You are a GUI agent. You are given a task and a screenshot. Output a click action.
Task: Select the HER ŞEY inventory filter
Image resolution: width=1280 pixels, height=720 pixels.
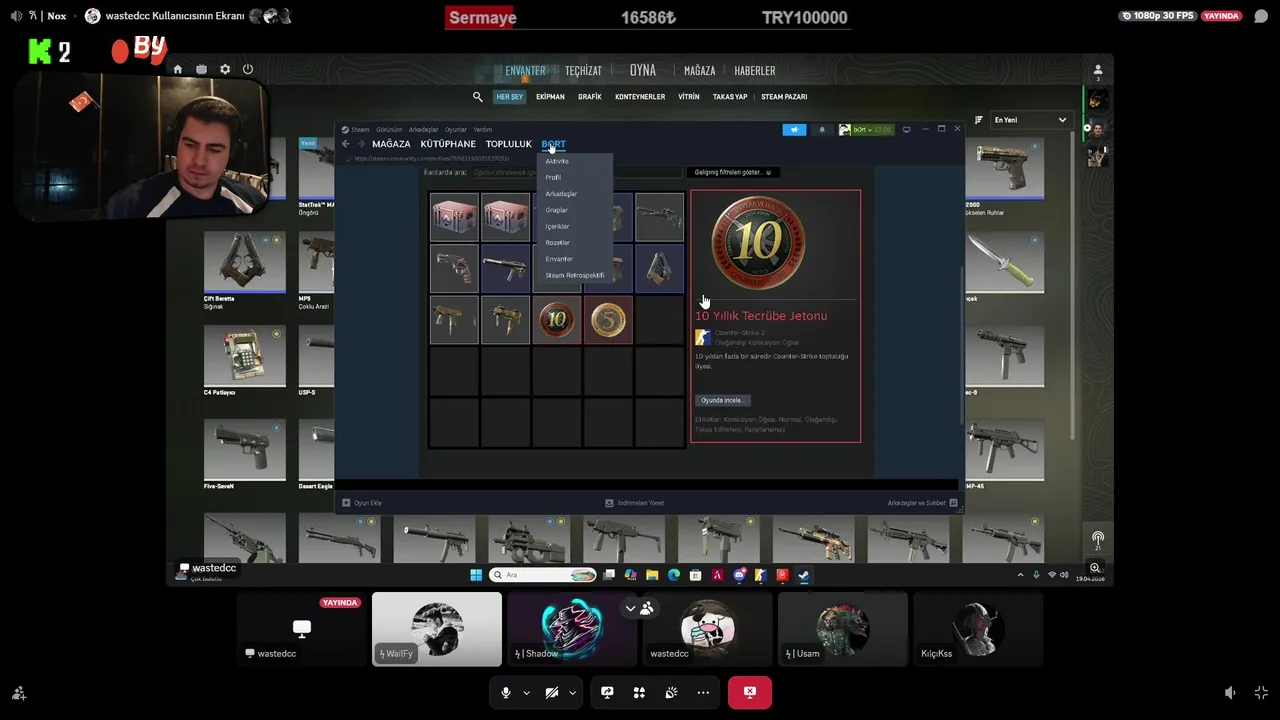click(x=510, y=97)
